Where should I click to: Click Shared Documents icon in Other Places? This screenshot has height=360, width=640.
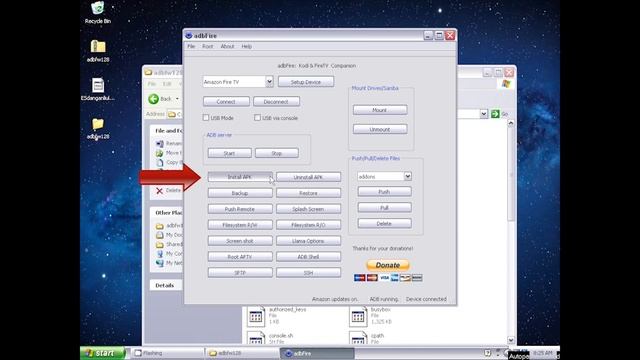(160, 244)
